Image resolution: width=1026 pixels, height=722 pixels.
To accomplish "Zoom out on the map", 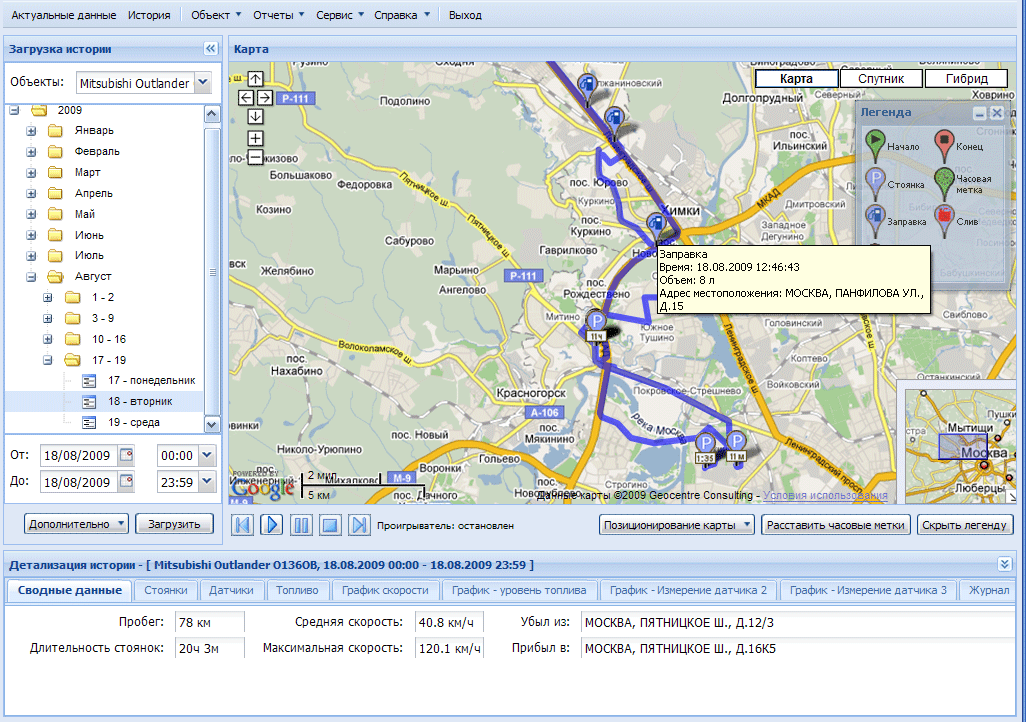I will (x=256, y=157).
